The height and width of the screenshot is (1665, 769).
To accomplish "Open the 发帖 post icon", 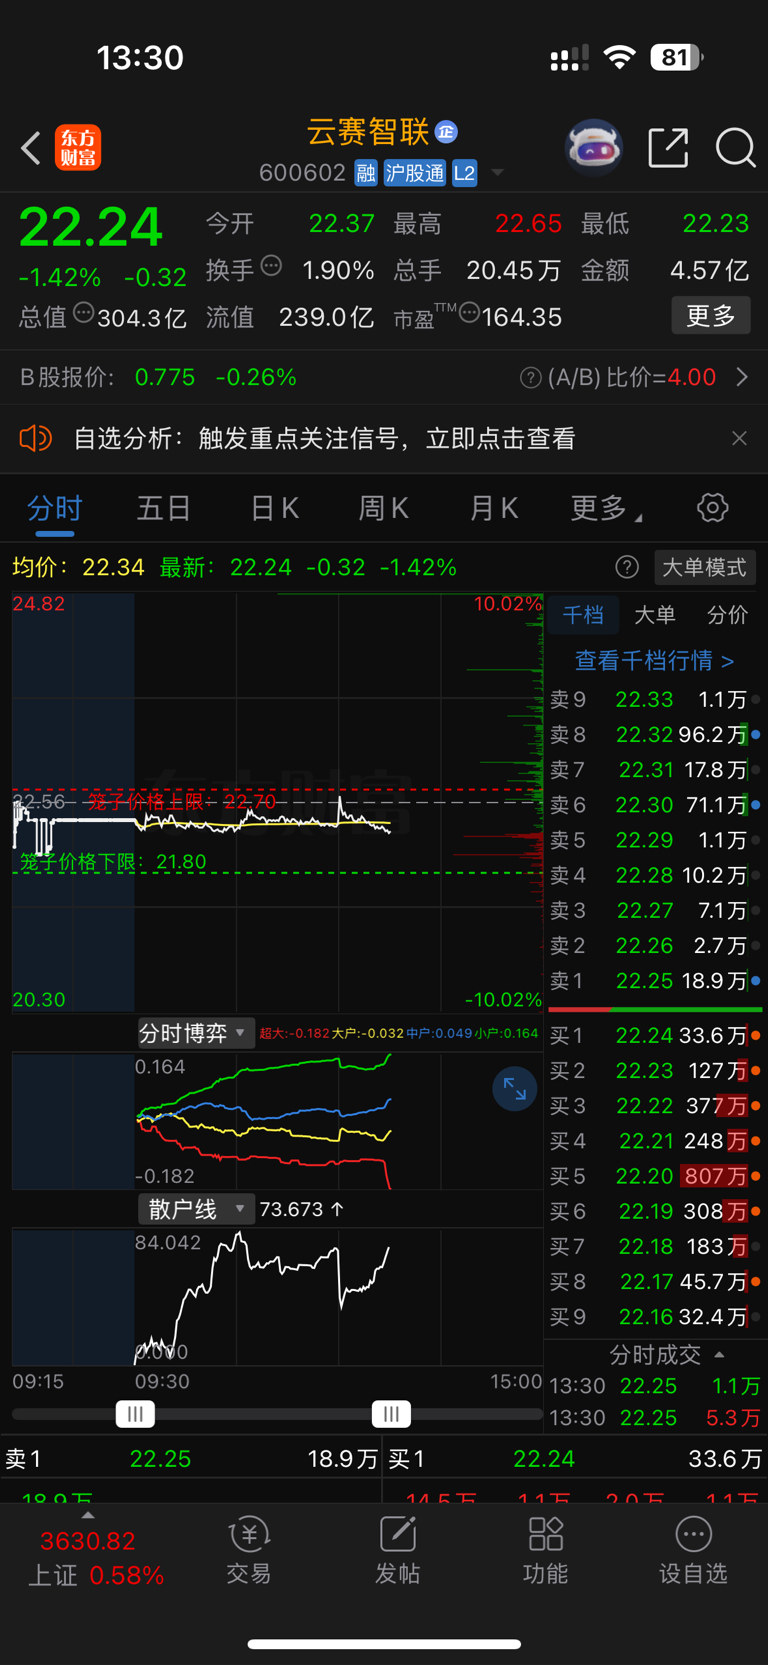I will (x=397, y=1551).
